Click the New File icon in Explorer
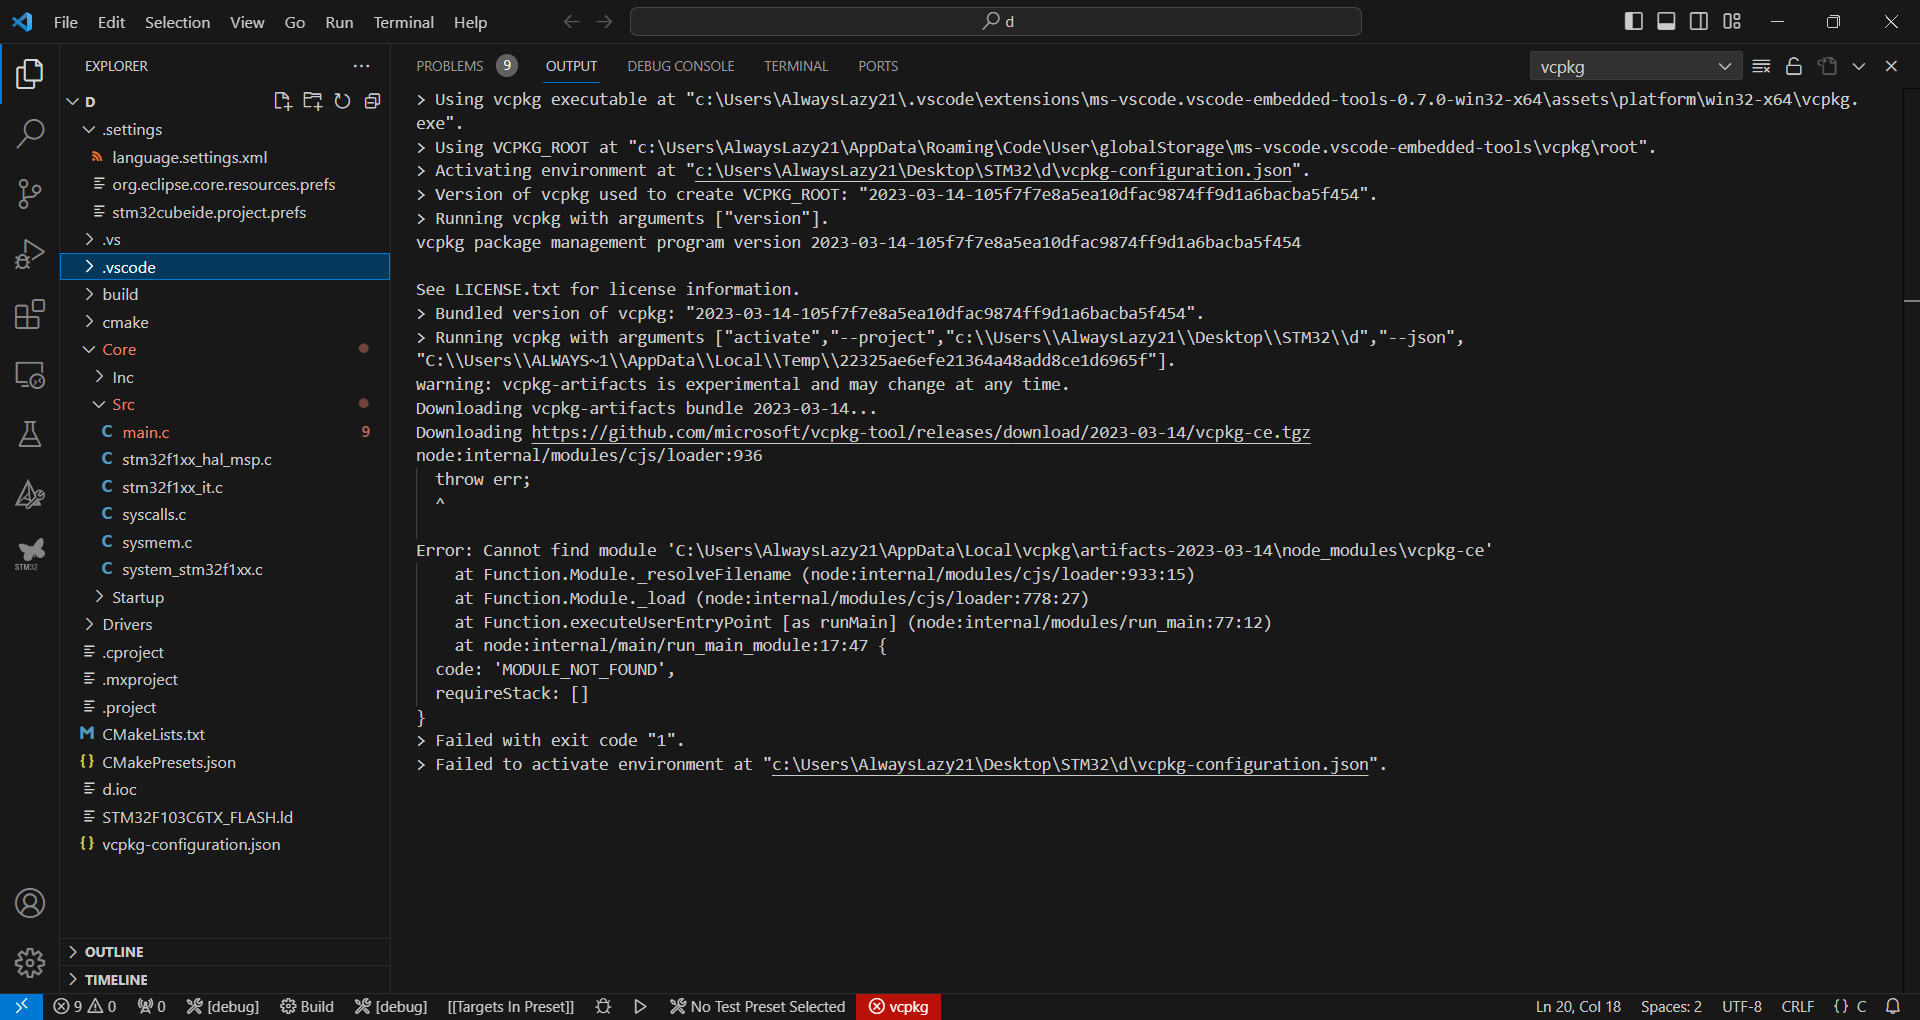 (282, 100)
